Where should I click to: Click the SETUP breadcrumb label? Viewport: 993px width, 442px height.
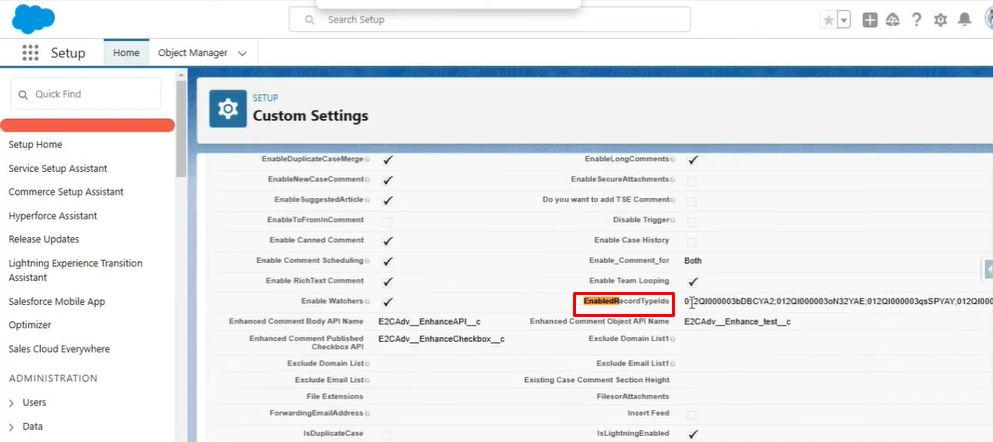pyautogui.click(x=265, y=98)
